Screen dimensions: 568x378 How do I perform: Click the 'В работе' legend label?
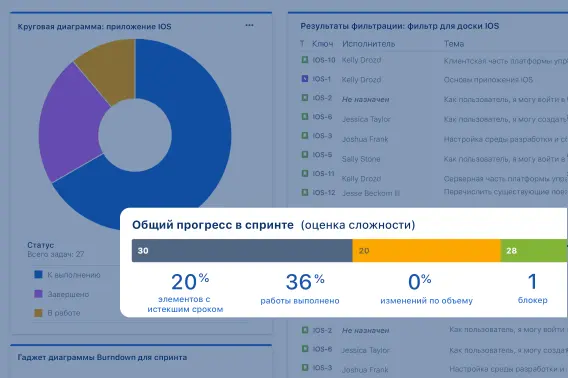click(64, 313)
